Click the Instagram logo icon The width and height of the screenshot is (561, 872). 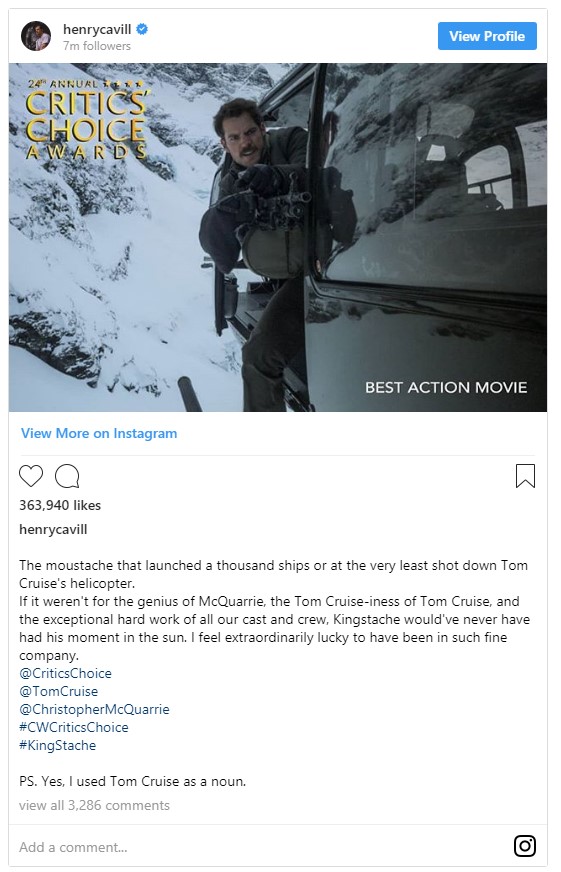[524, 846]
